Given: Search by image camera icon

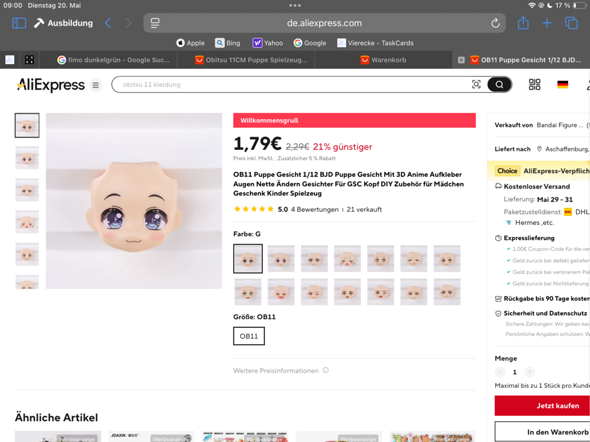Looking at the screenshot, I should (x=476, y=85).
